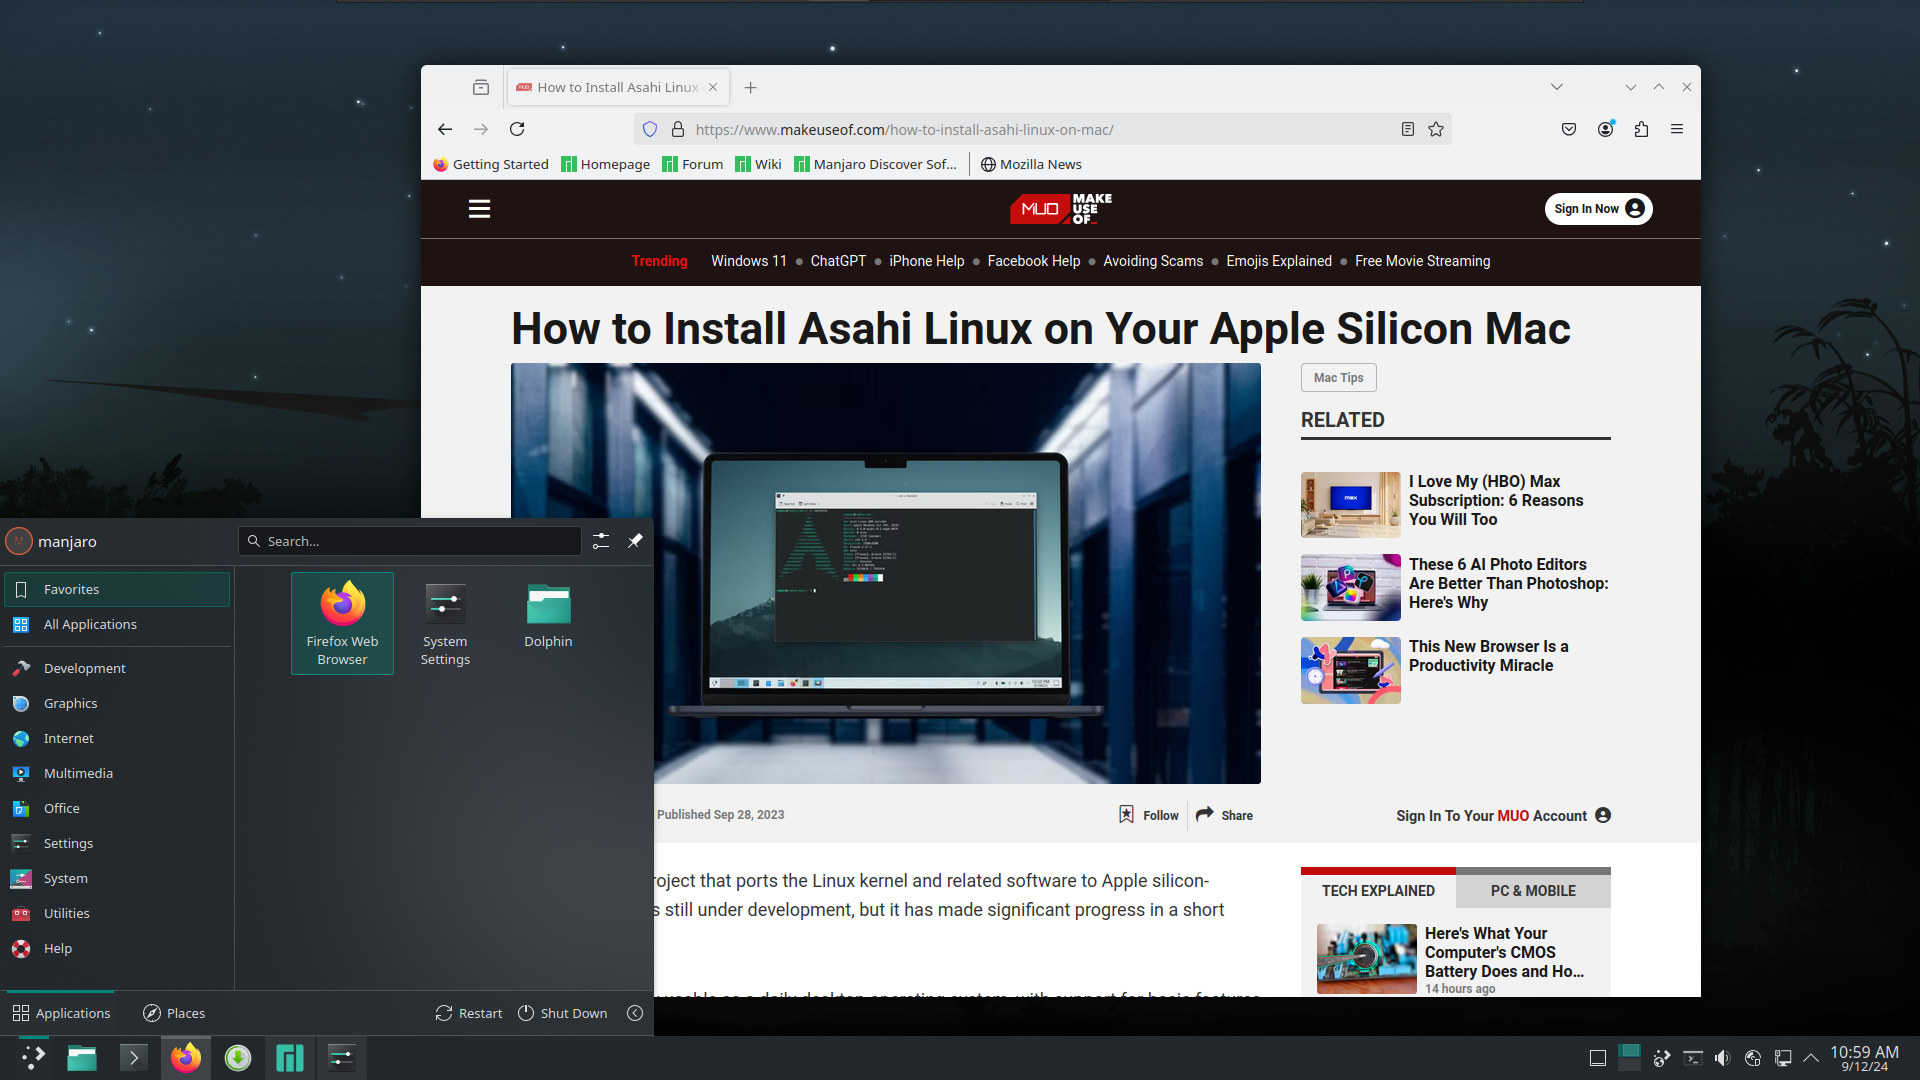1920x1080 pixels.
Task: Expand the Graphics category in app menu
Action: pyautogui.click(x=70, y=703)
